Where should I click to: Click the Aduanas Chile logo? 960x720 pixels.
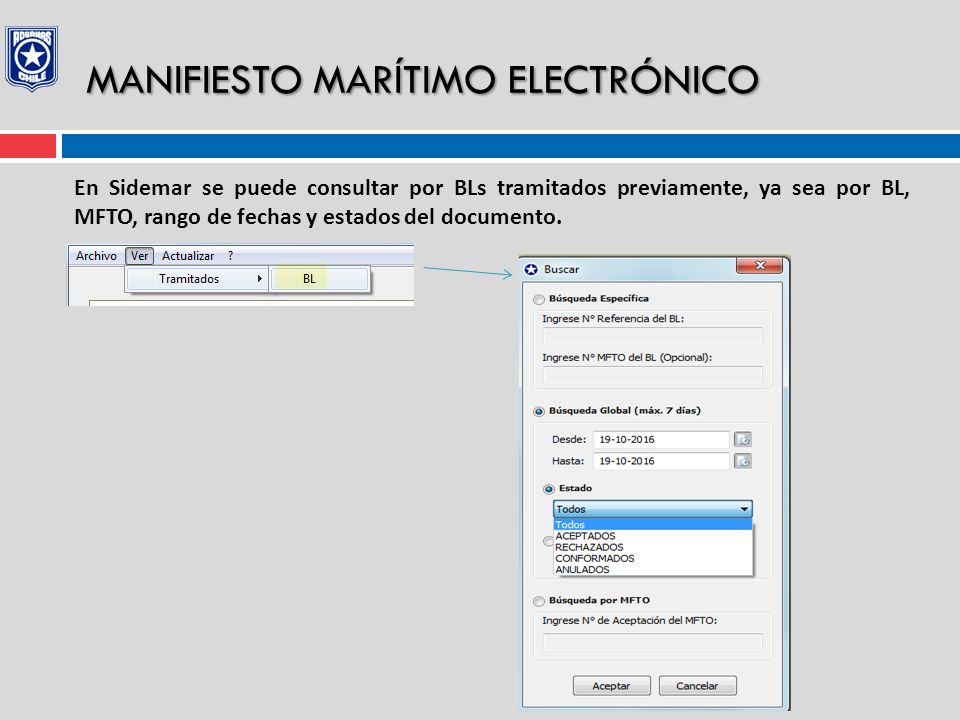pyautogui.click(x=32, y=58)
